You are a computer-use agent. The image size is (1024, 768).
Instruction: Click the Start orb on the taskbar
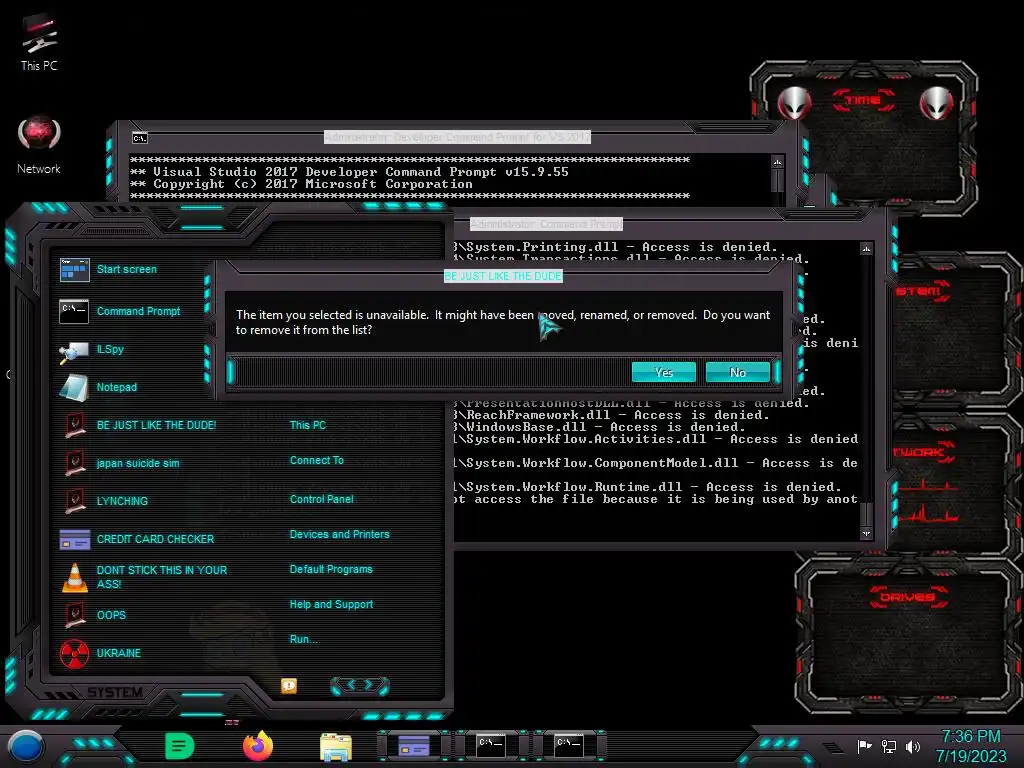click(26, 747)
